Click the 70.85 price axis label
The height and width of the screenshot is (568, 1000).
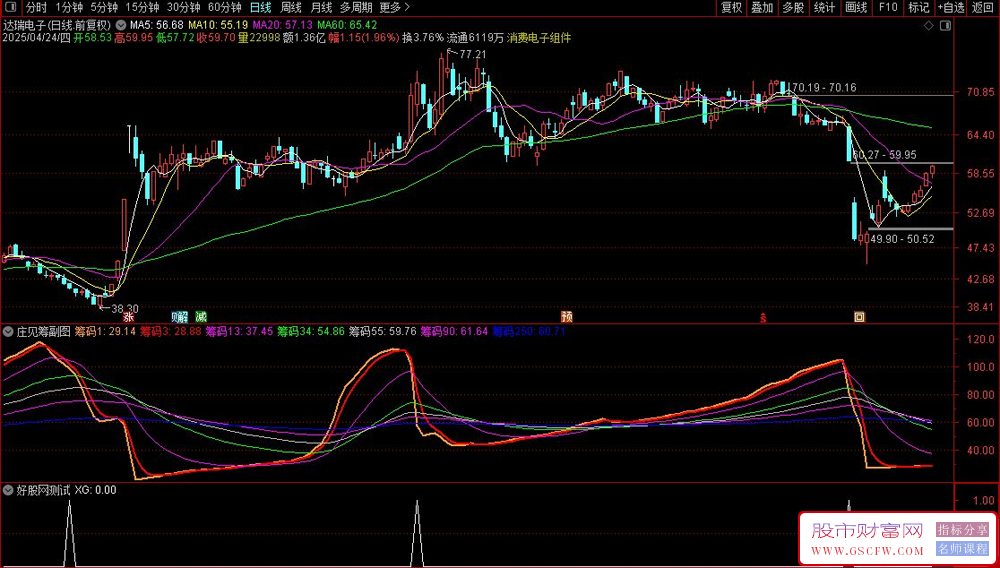(x=979, y=92)
